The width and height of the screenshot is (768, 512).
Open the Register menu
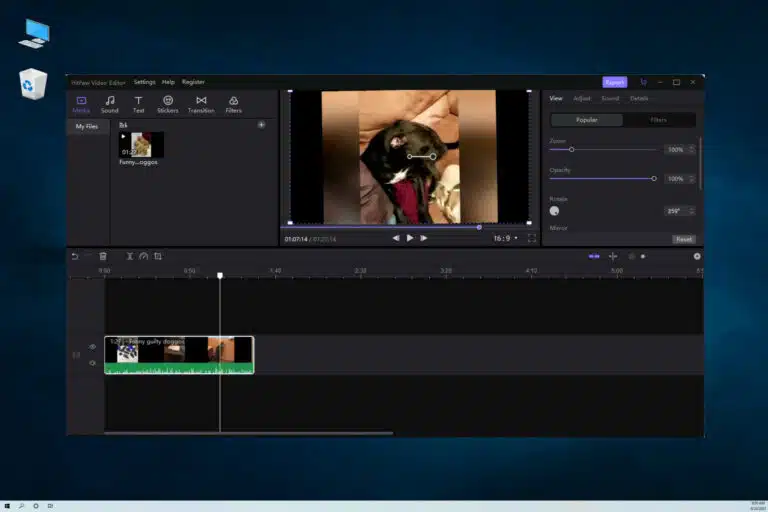click(x=193, y=82)
